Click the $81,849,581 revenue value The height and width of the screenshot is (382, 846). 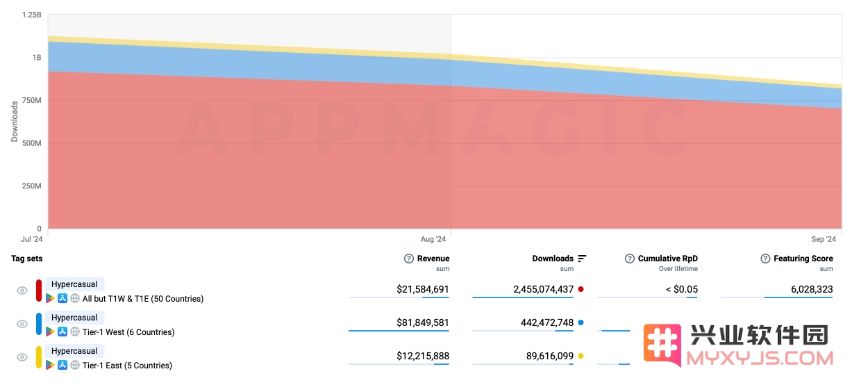pyautogui.click(x=422, y=323)
